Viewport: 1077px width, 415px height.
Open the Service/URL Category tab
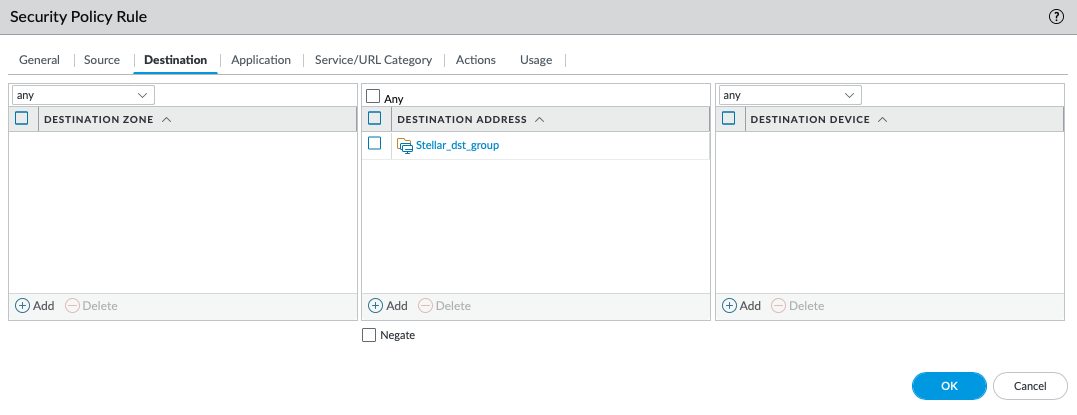tap(373, 60)
